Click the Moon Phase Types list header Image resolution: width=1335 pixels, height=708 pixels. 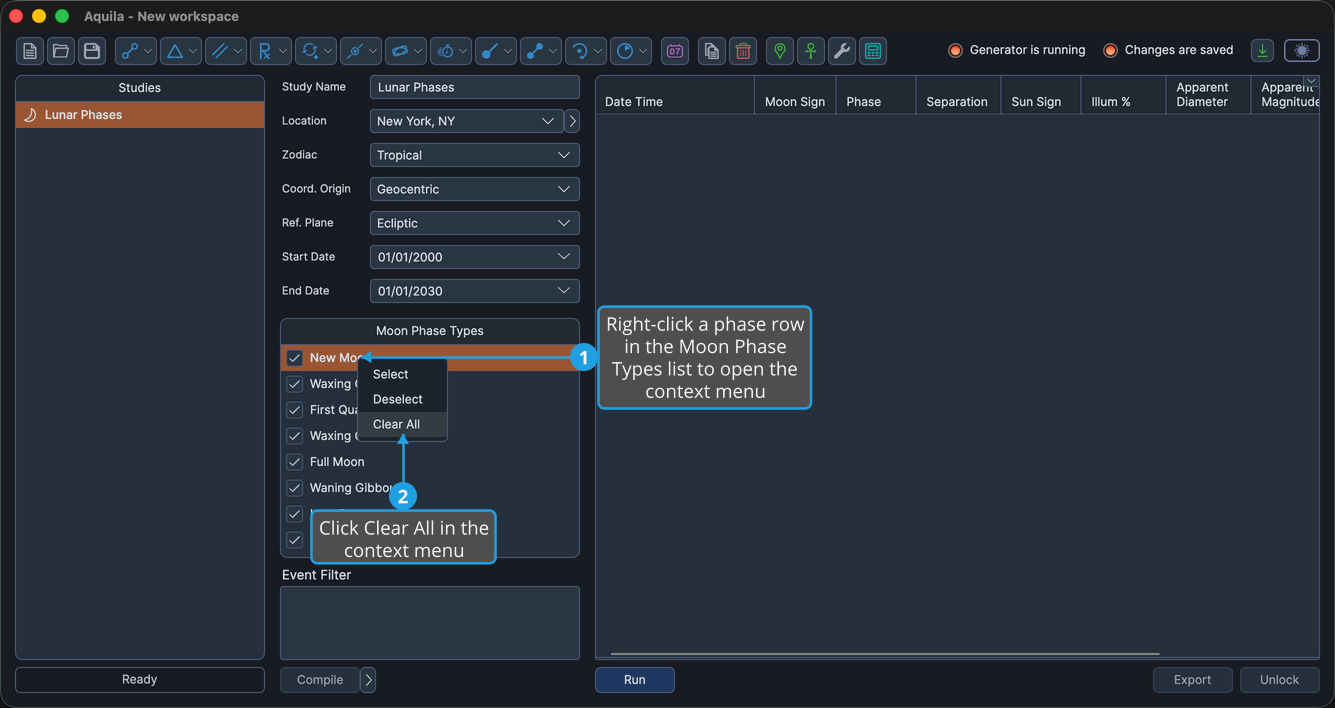[430, 331]
